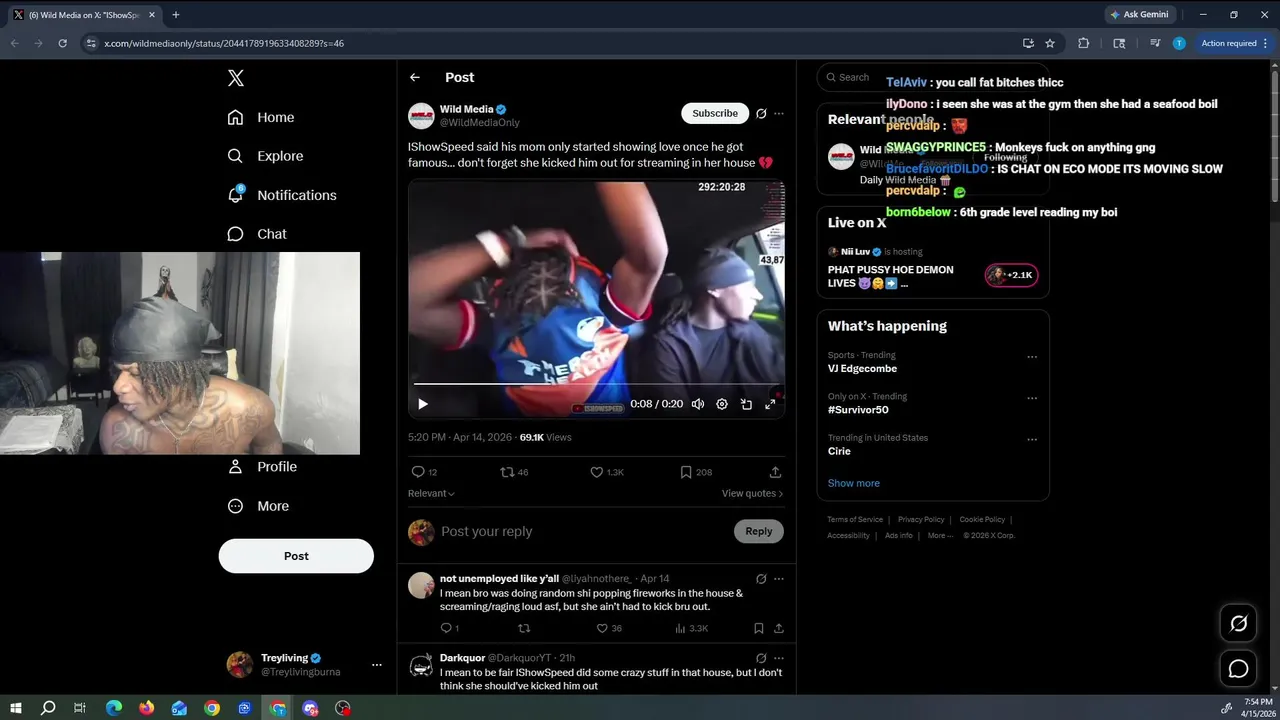Screen dimensions: 1280x720
Task: Close the Wild Media on X tab
Action: point(152,15)
